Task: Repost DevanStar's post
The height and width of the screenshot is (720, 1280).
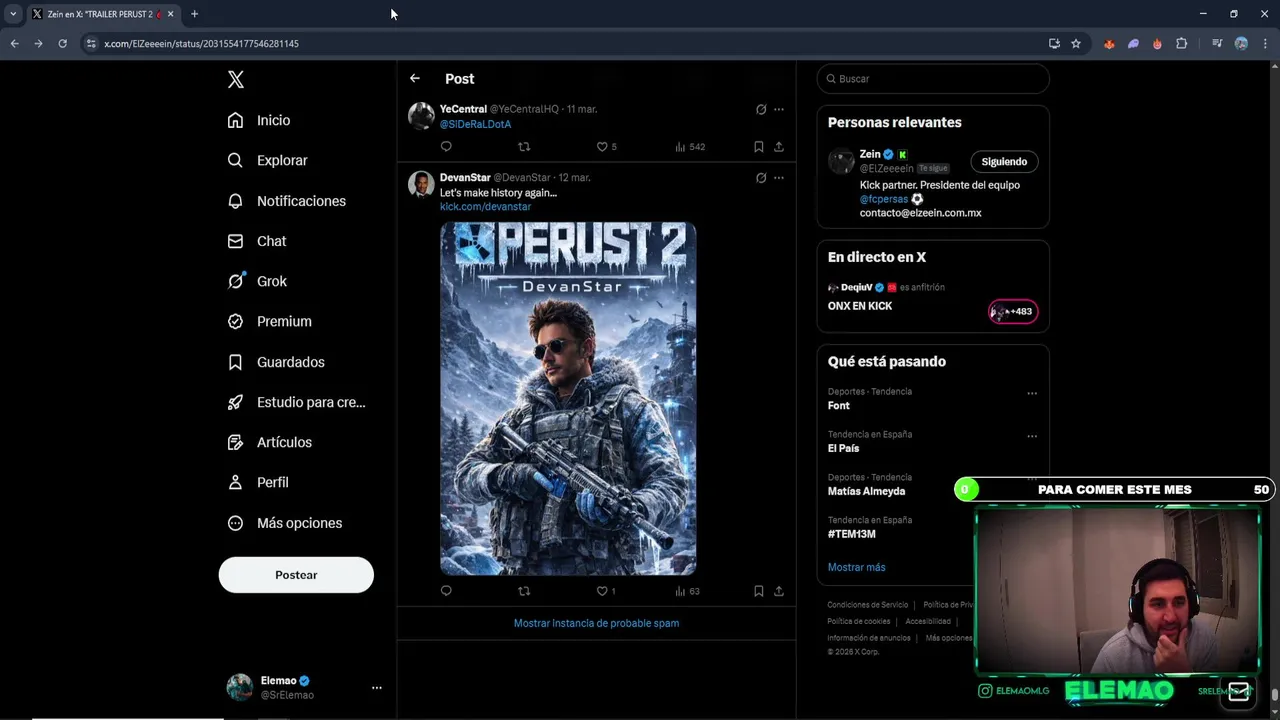Action: 524,591
